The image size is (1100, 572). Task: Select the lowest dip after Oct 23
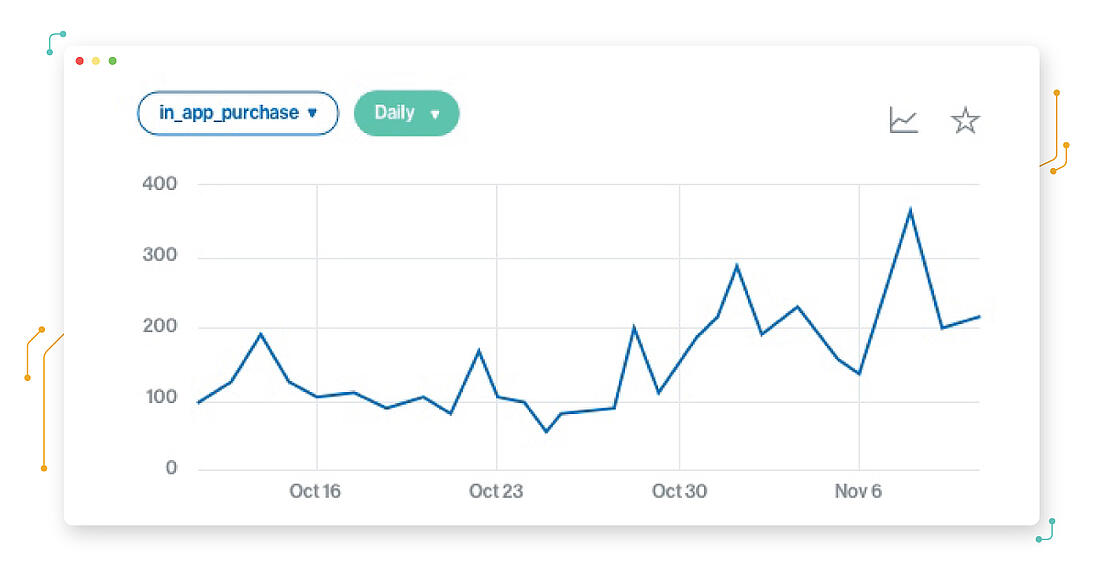[x=546, y=431]
